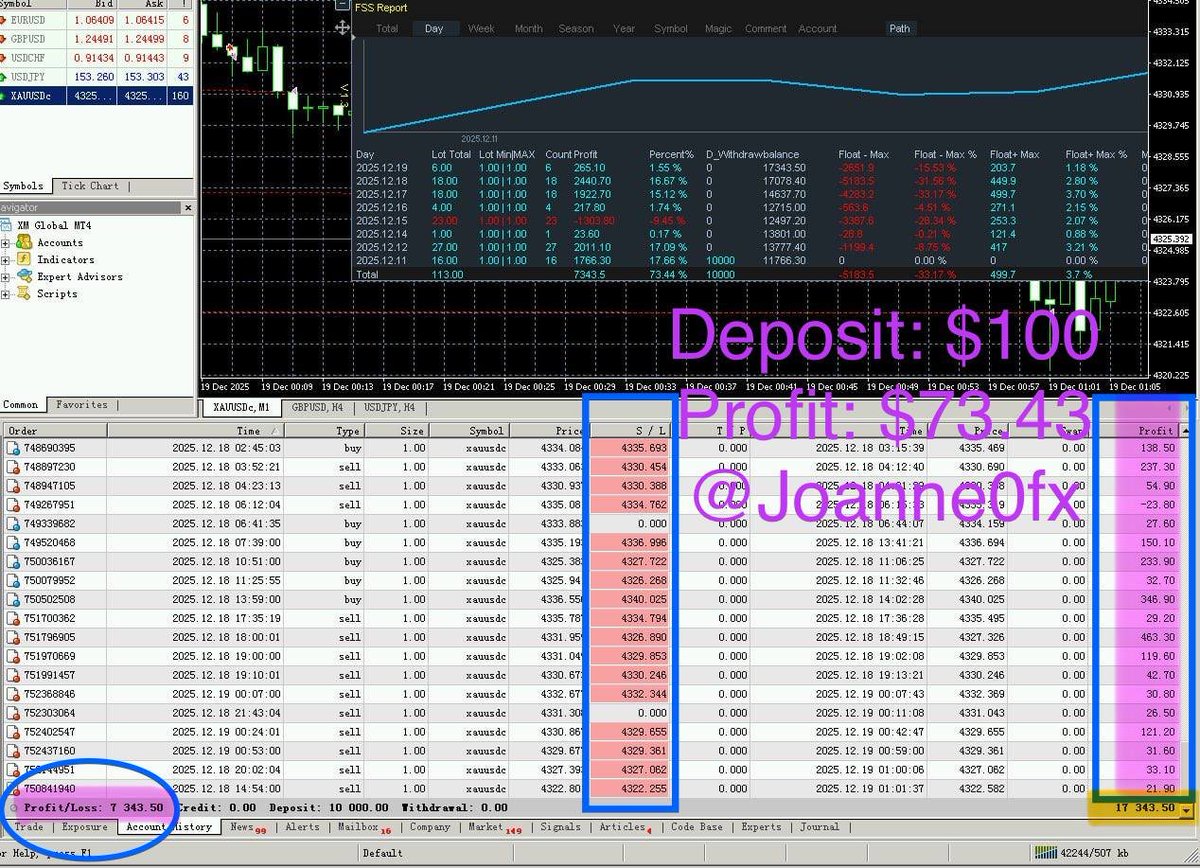Select Week view in FSS Report

[481, 29]
